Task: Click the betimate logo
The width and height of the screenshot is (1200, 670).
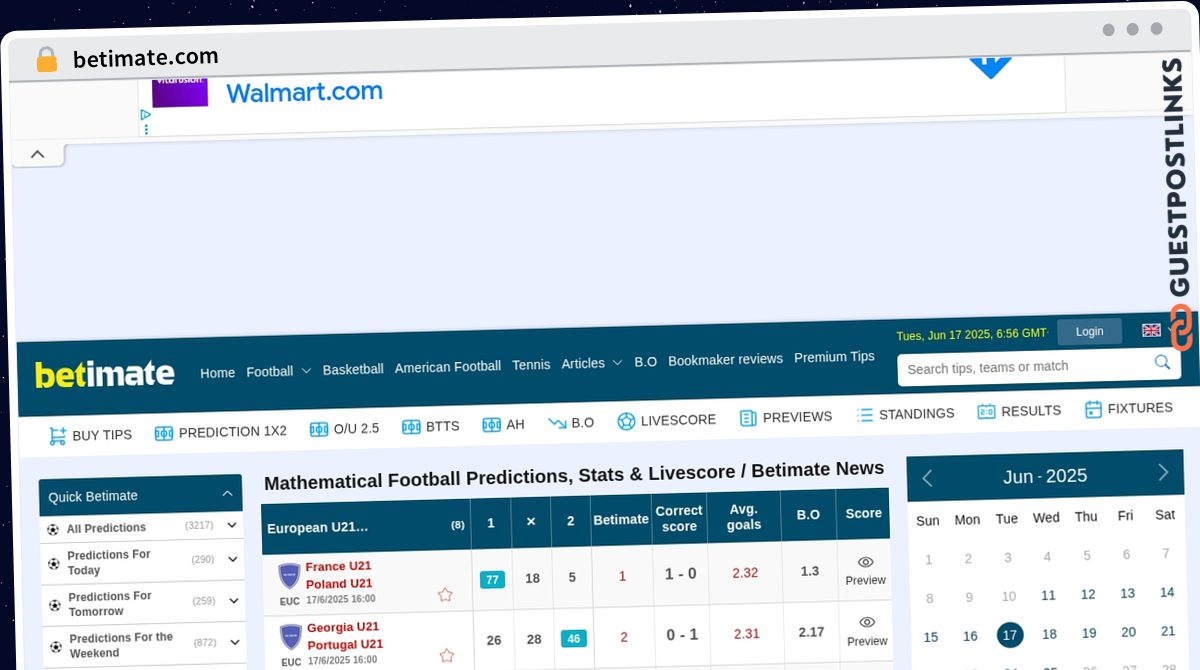Action: 105,374
